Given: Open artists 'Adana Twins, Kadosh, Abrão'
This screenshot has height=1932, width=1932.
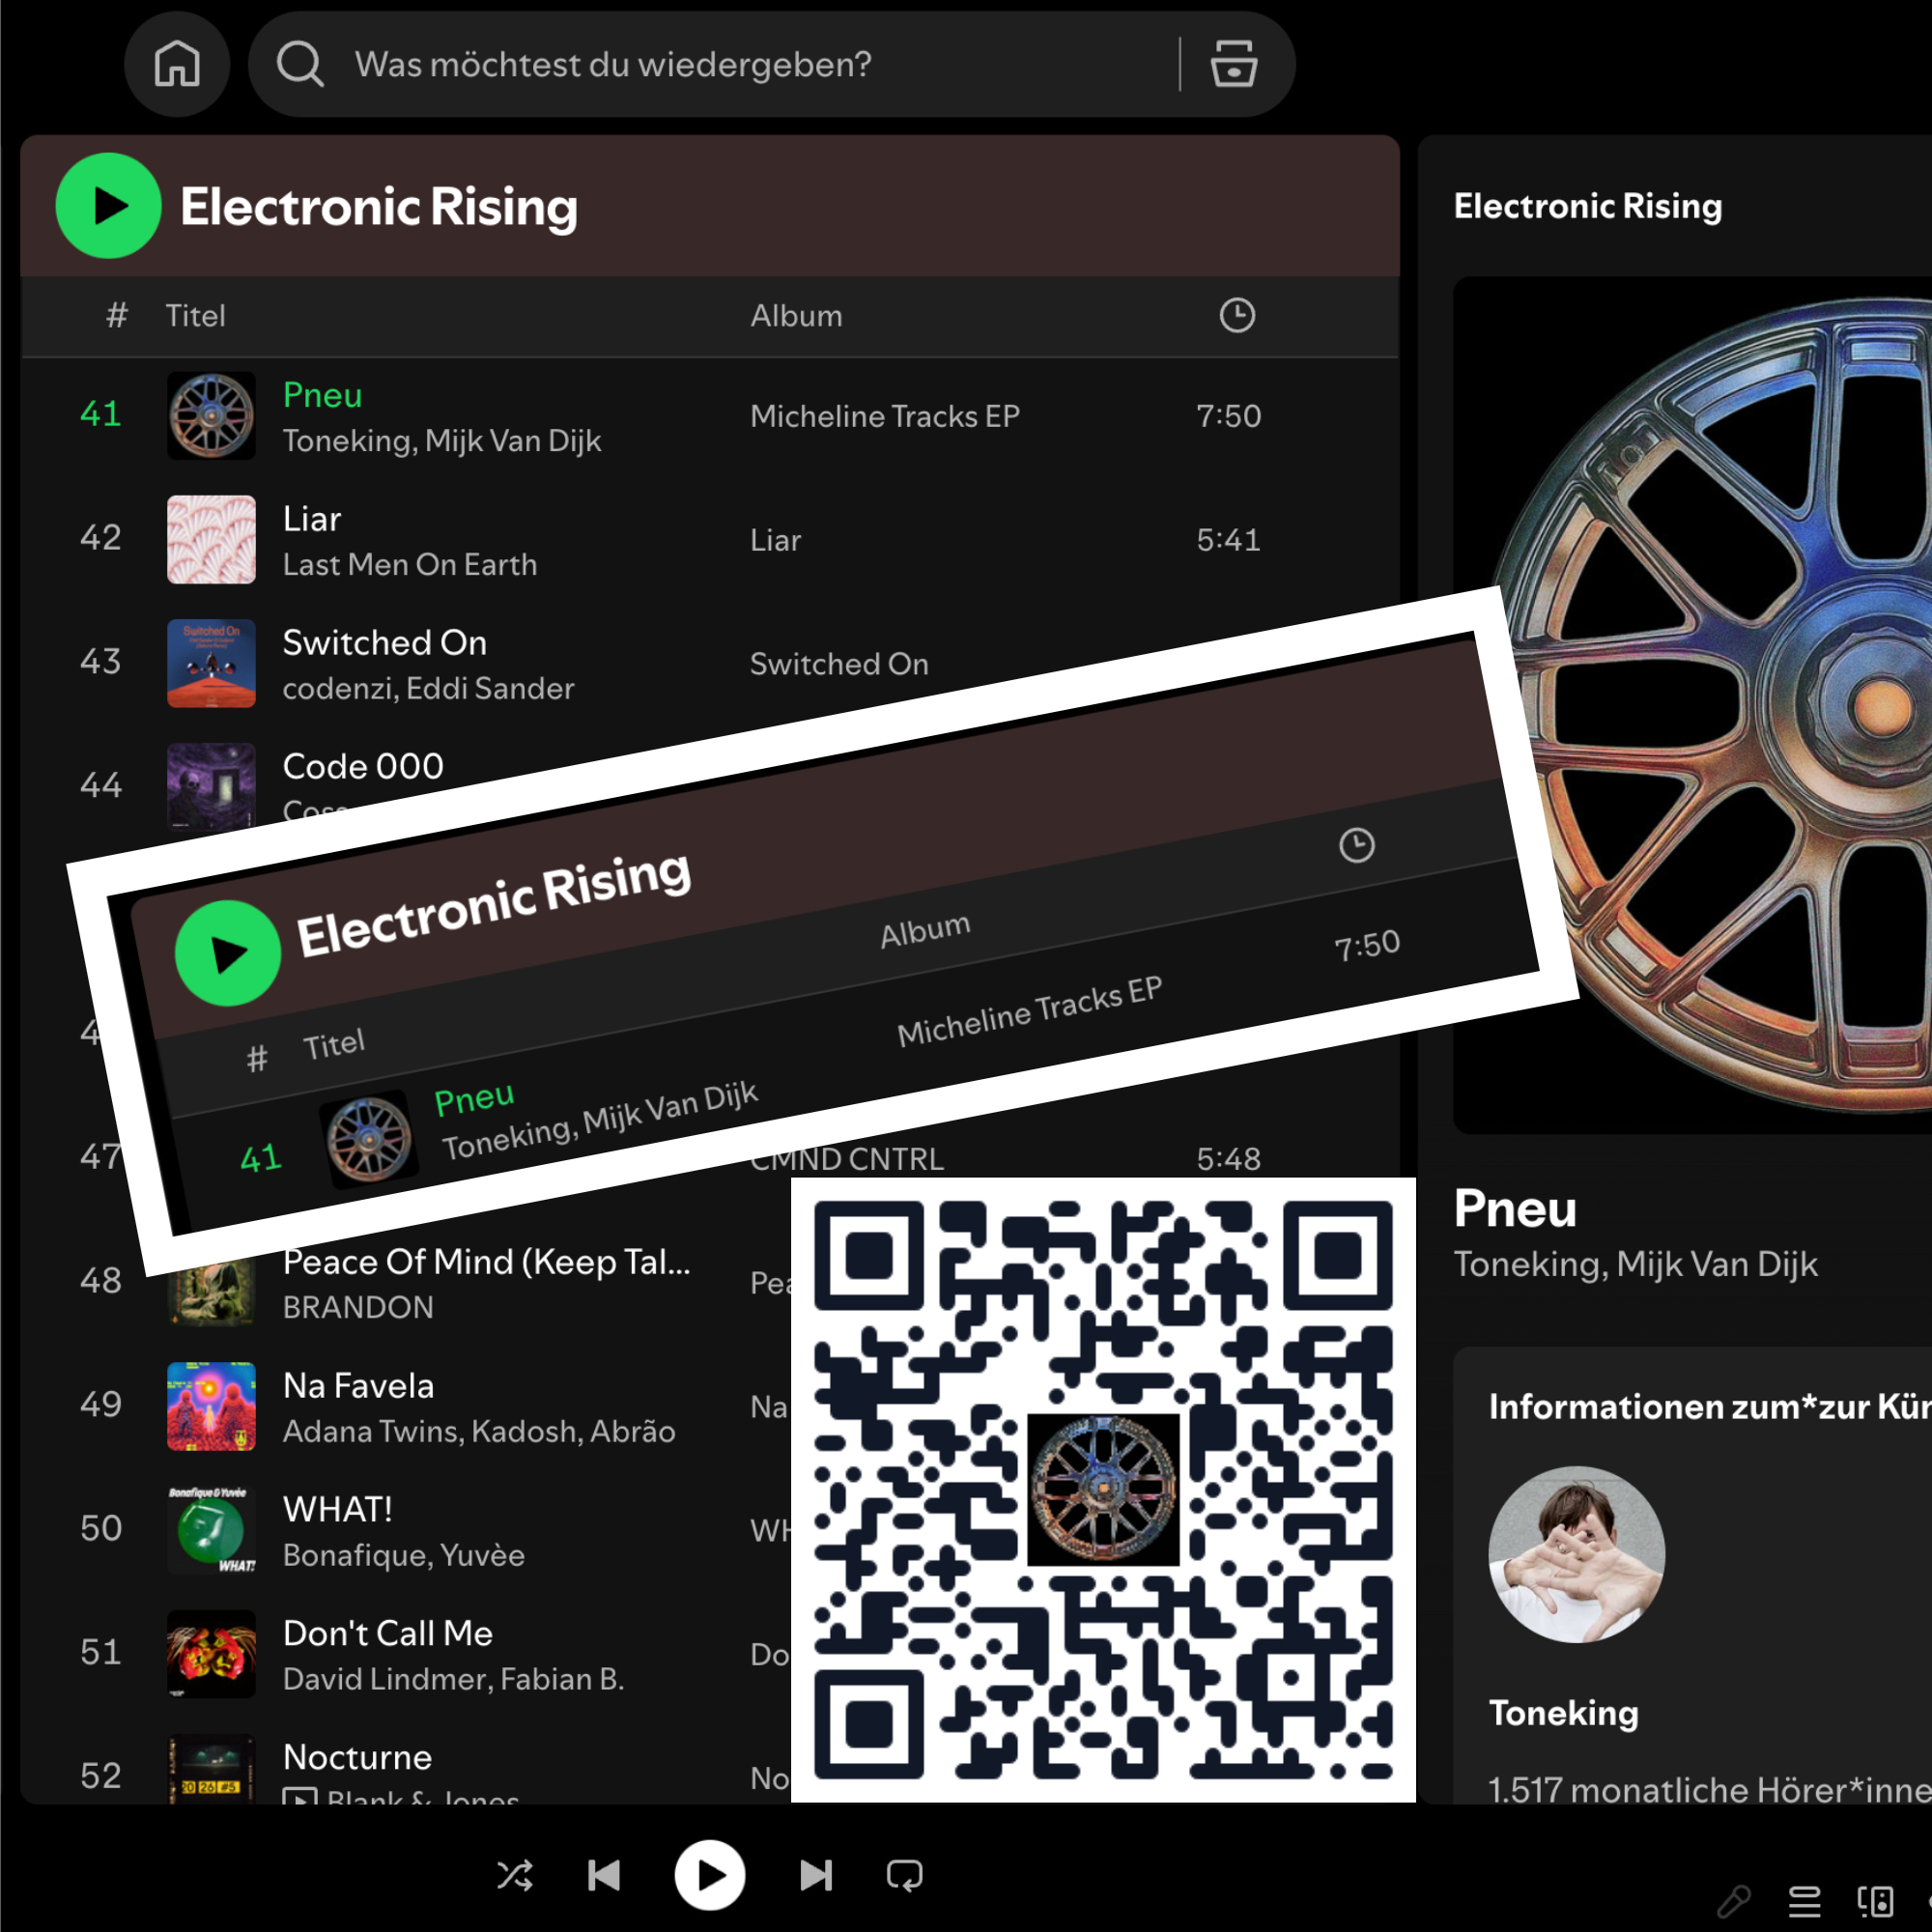Looking at the screenshot, I should (x=479, y=1431).
